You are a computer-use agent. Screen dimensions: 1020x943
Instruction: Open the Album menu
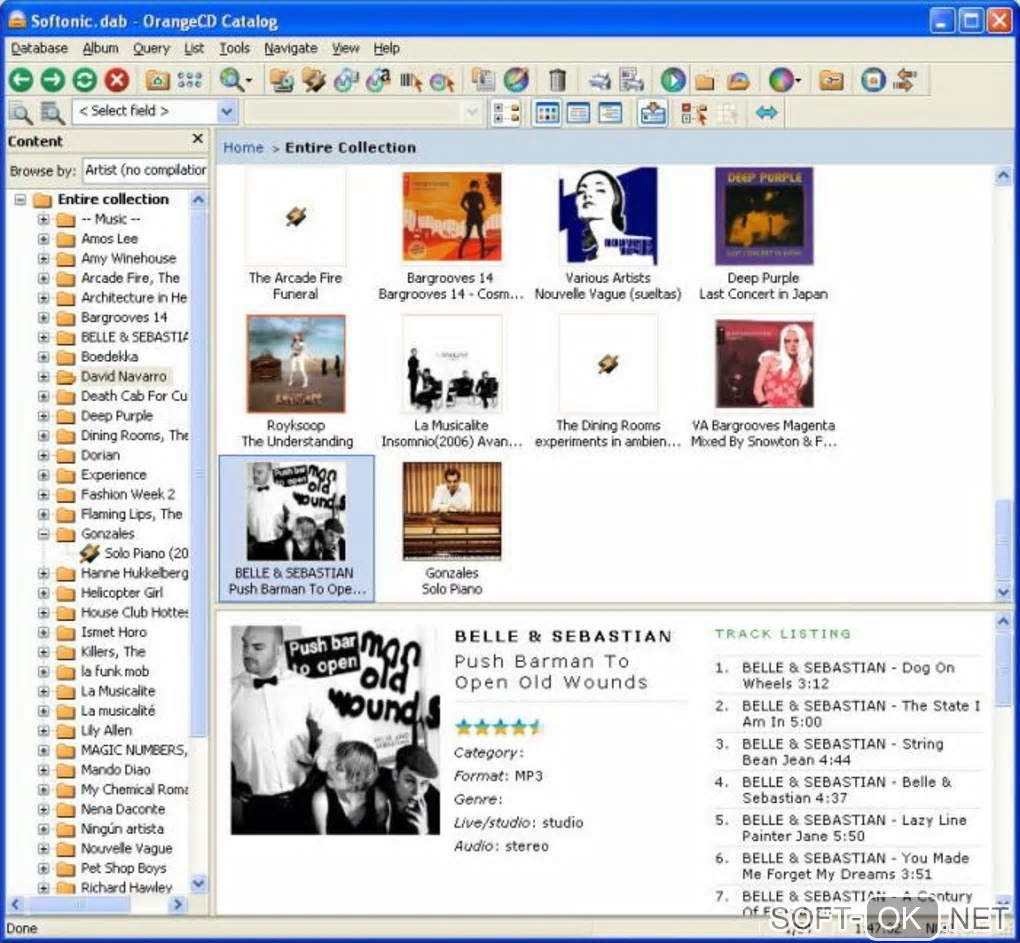(100, 48)
